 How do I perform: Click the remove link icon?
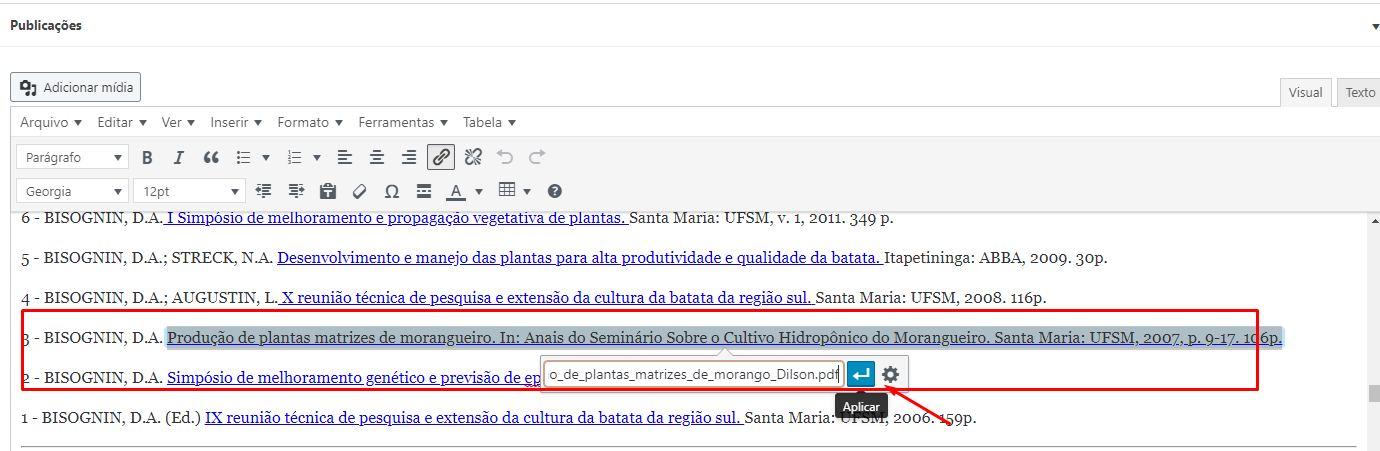(x=473, y=157)
